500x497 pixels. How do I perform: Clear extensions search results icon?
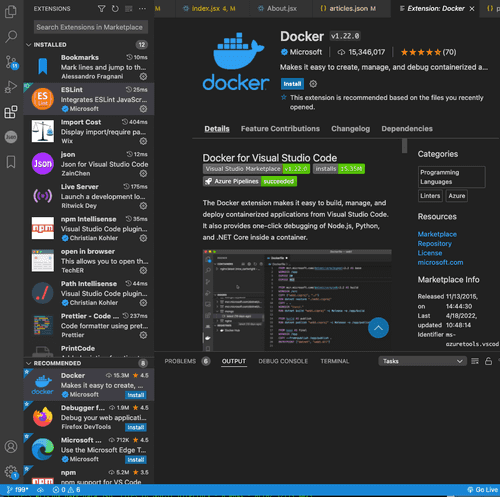(x=129, y=9)
